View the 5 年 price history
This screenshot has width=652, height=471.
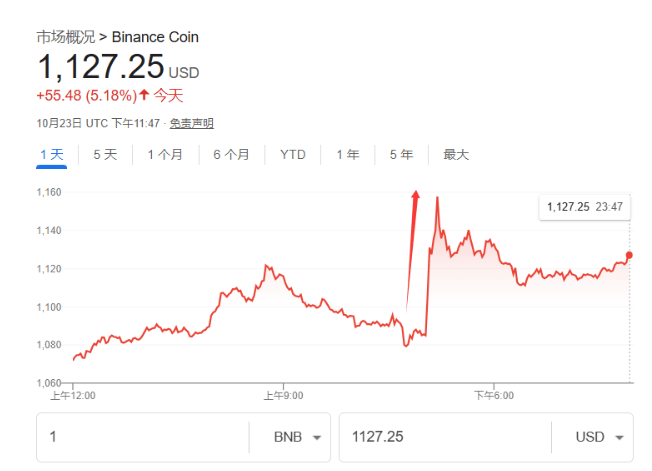[401, 154]
